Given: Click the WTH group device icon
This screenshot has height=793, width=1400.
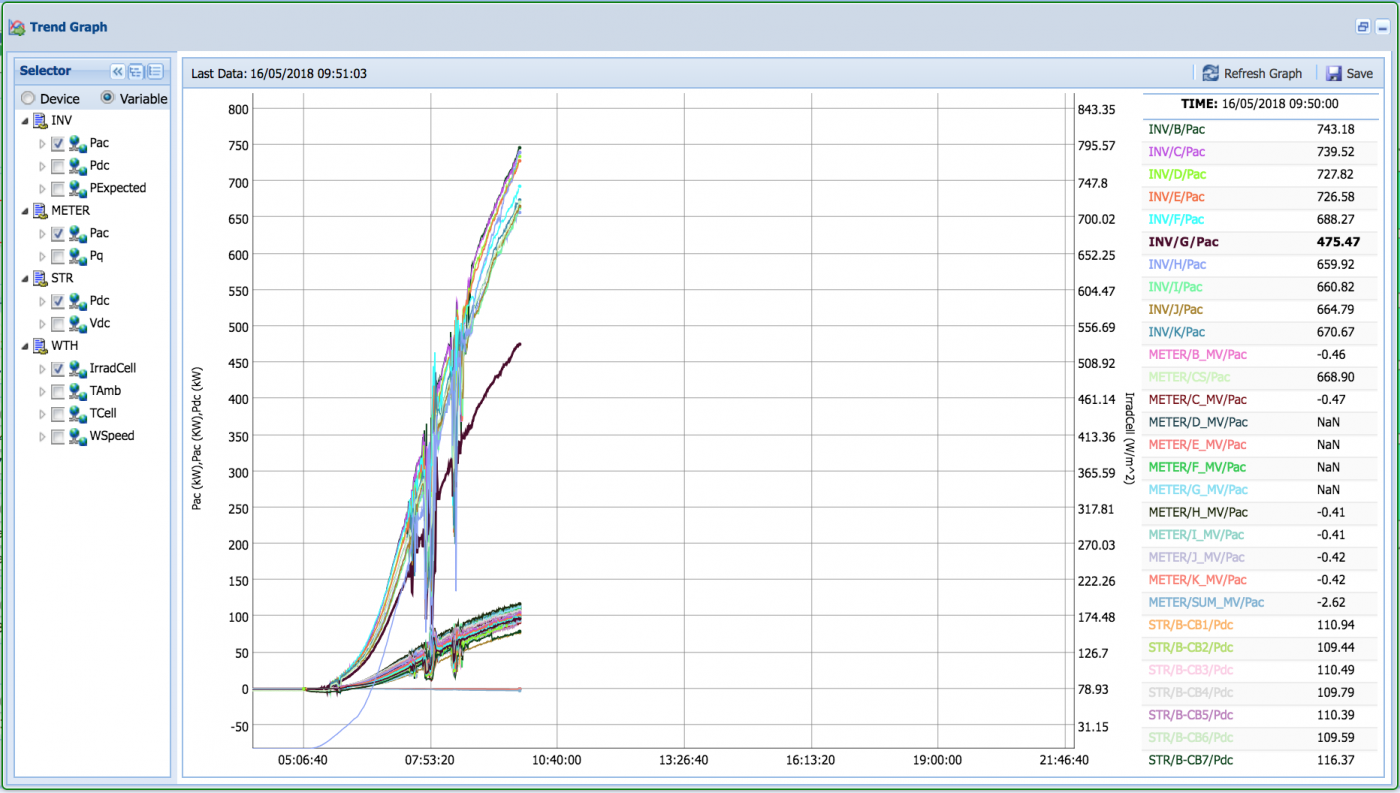Looking at the screenshot, I should coord(40,346).
